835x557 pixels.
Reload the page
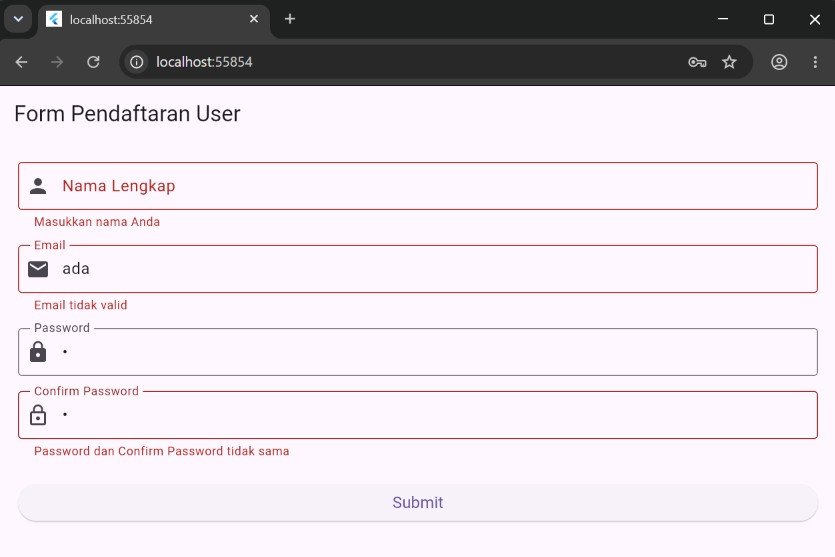point(93,62)
